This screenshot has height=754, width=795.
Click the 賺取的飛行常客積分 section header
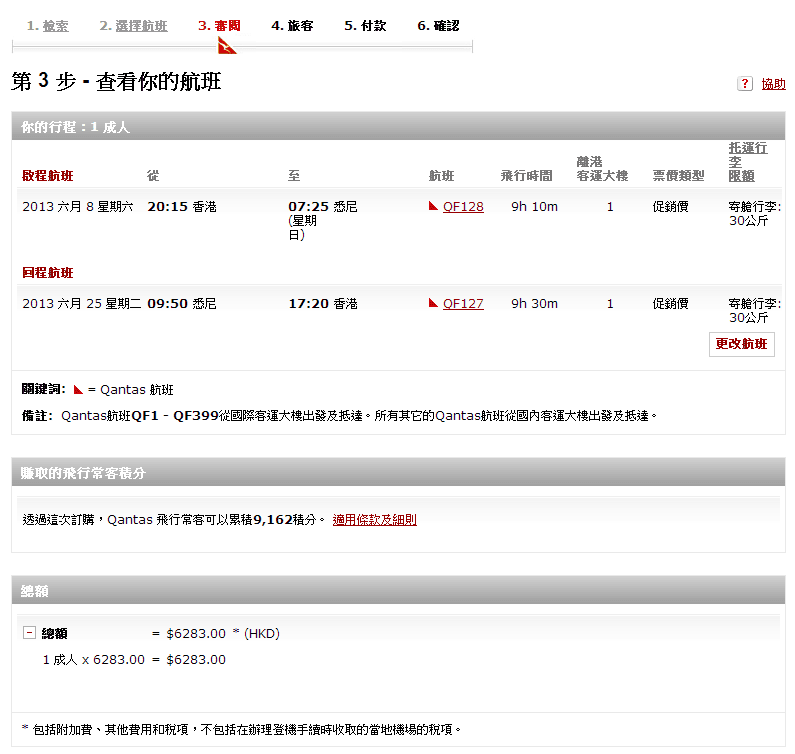click(398, 473)
